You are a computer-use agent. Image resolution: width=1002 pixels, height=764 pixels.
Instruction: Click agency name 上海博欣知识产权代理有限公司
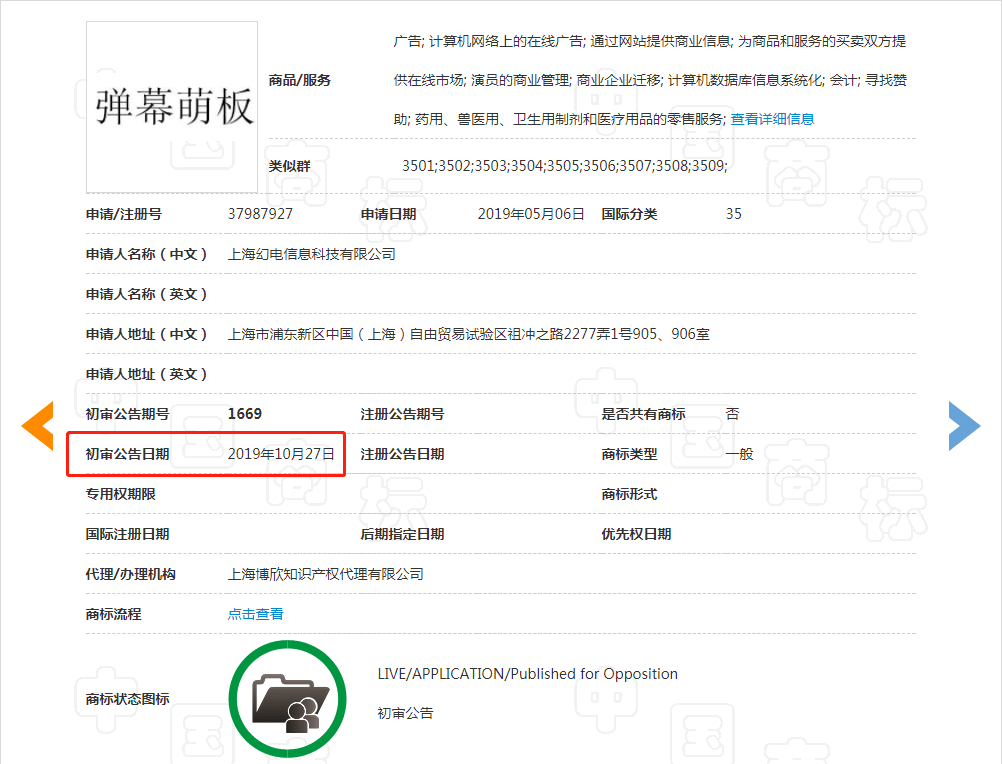click(326, 574)
